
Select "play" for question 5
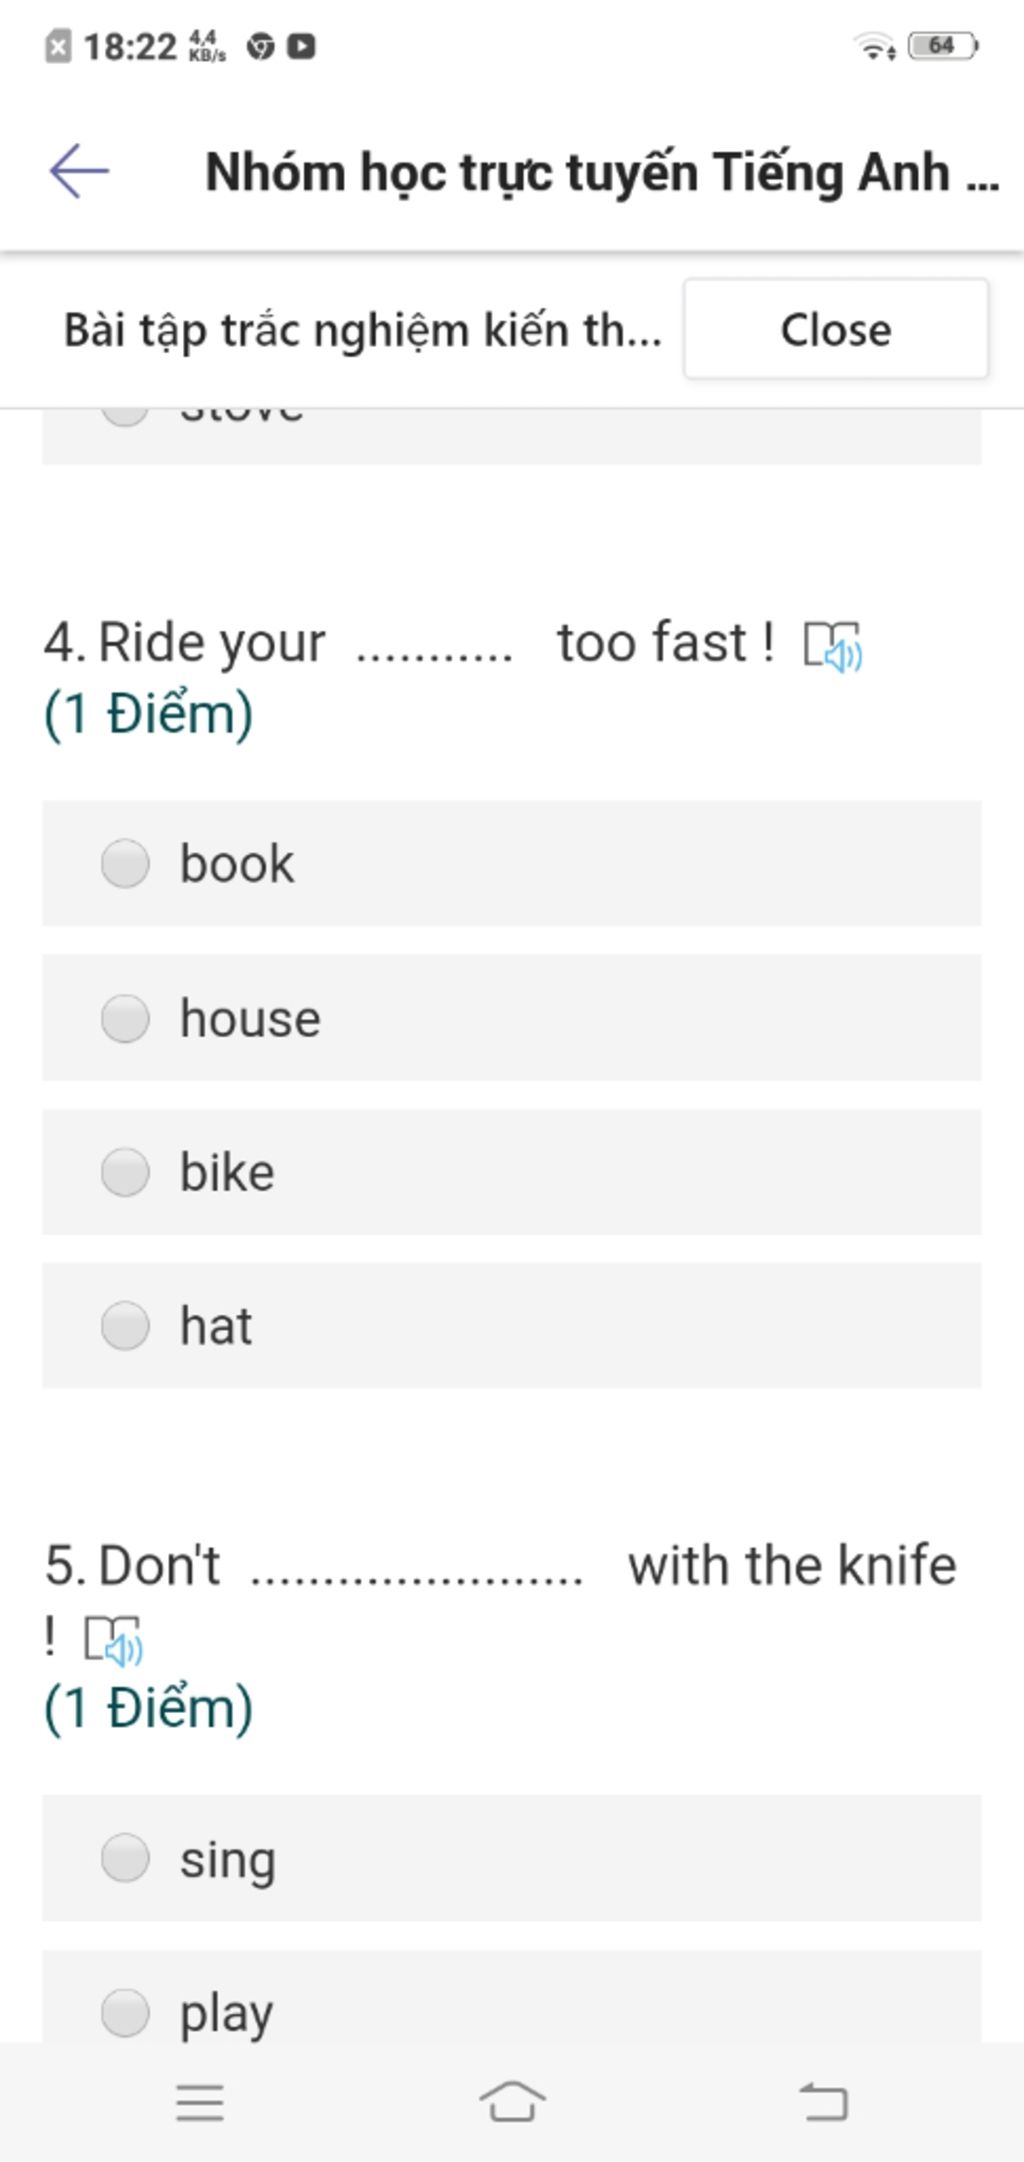pos(125,2012)
